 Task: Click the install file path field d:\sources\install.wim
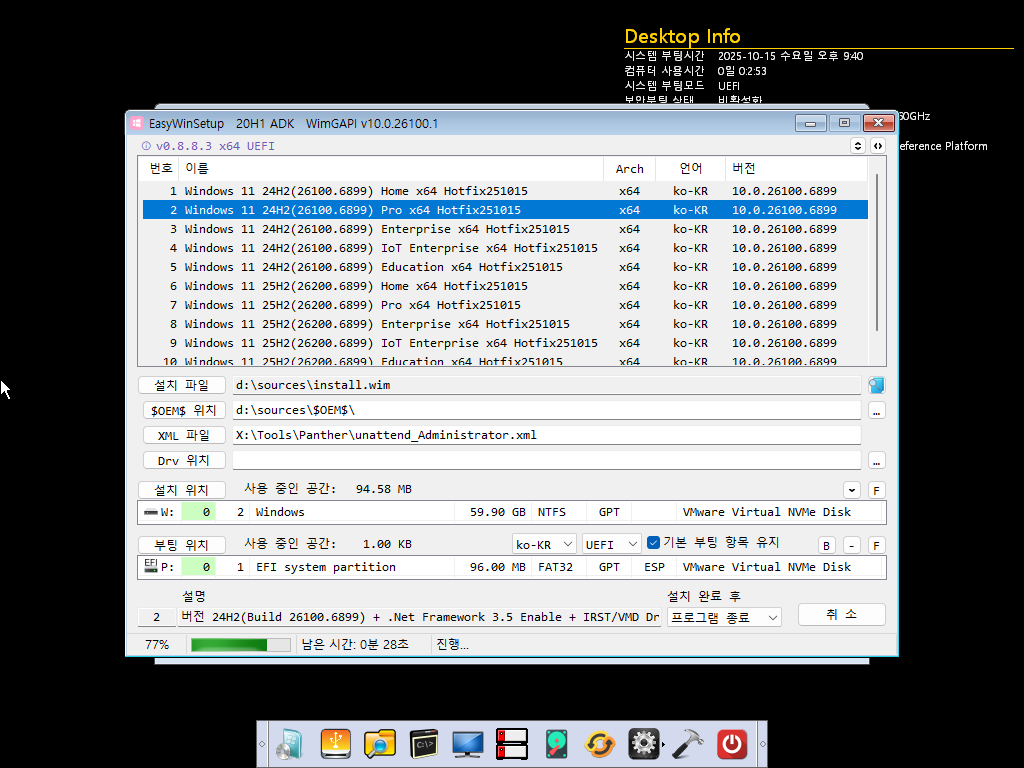tap(547, 385)
